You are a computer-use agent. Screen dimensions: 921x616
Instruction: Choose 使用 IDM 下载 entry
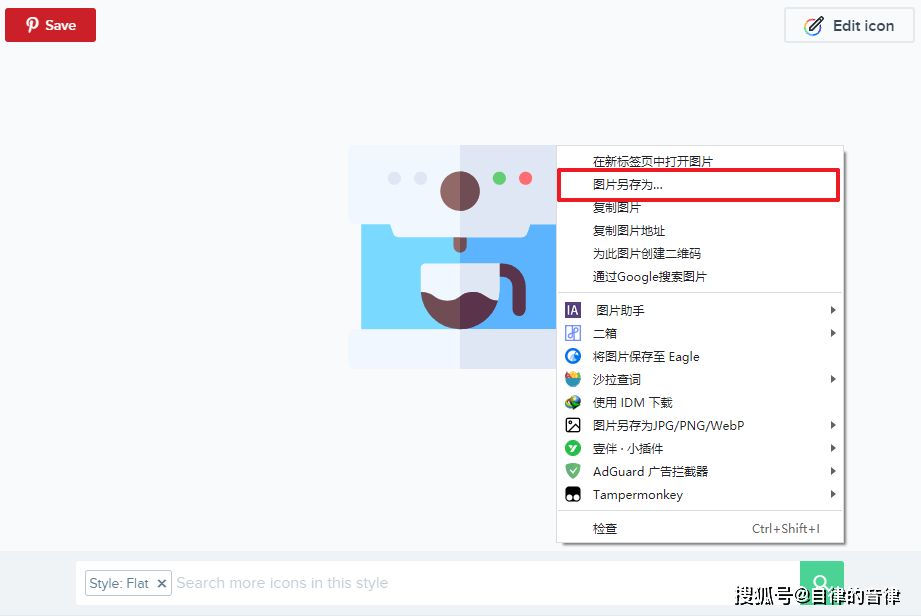[700, 402]
